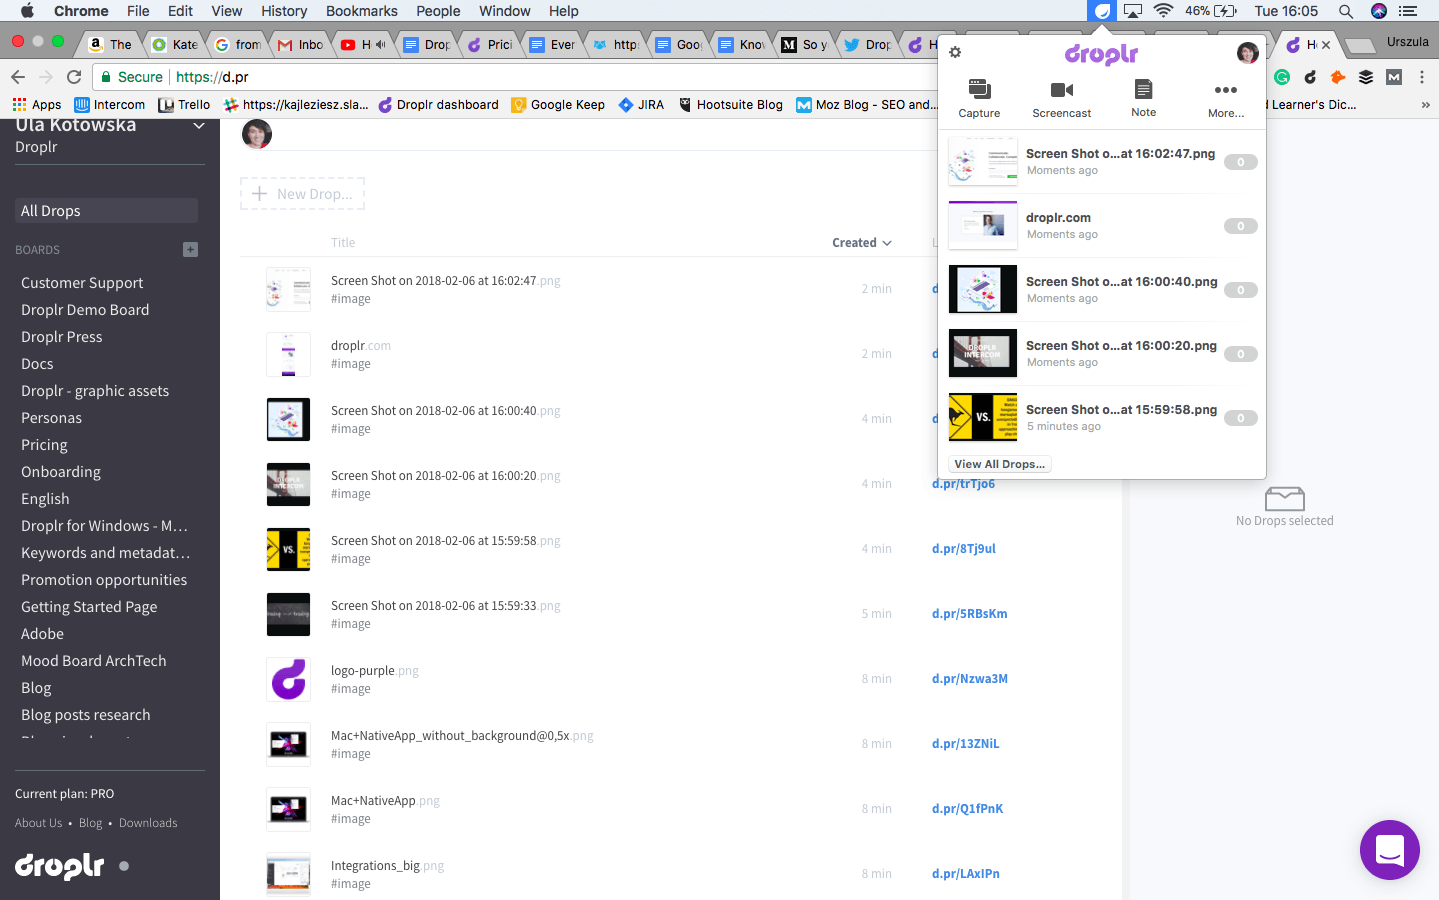Click the Droplr menu bar icon
This screenshot has width=1439, height=900.
pos(1101,11)
